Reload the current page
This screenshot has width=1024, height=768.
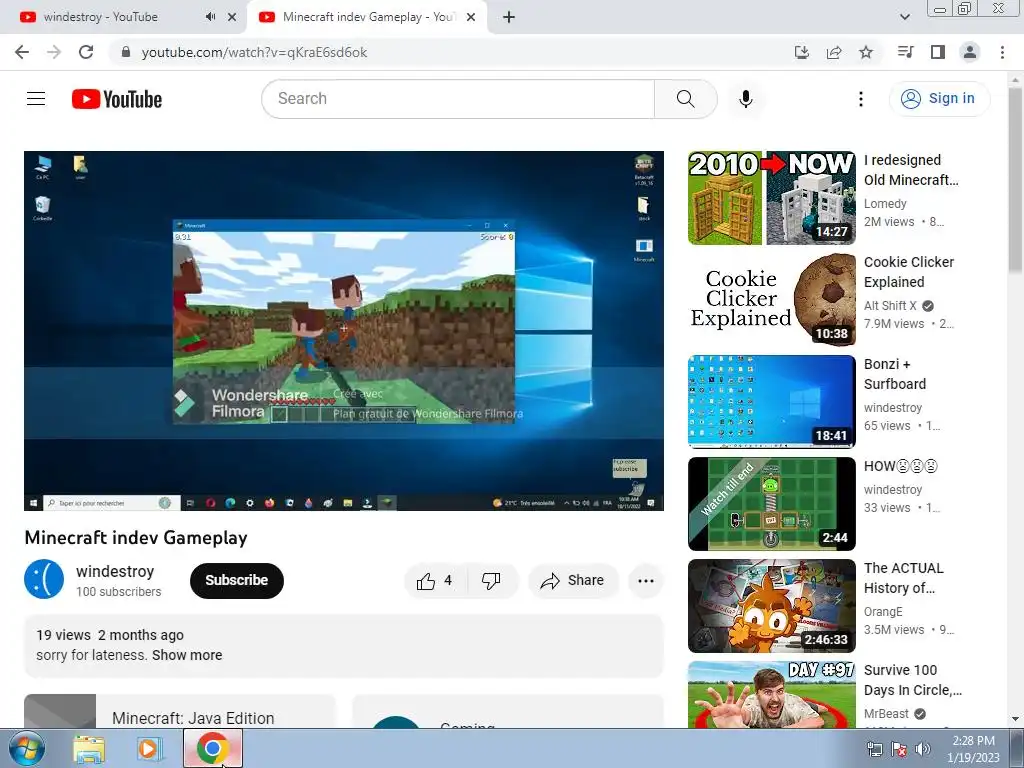[x=86, y=52]
